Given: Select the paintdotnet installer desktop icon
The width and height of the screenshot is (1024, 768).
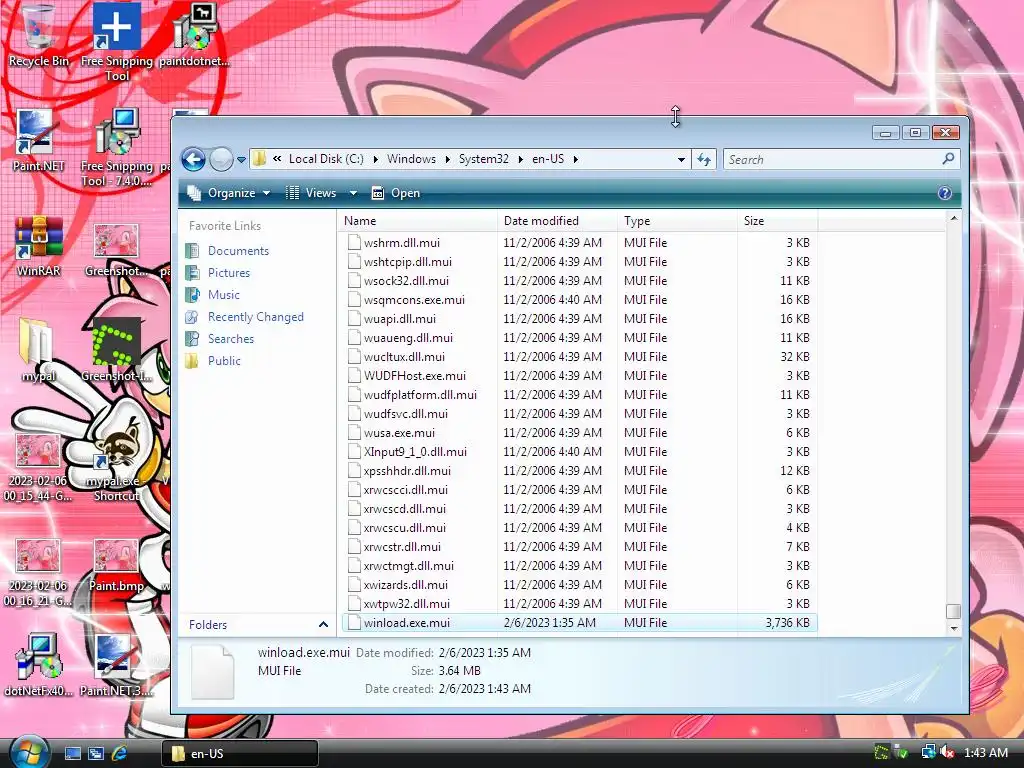Looking at the screenshot, I should click(195, 36).
